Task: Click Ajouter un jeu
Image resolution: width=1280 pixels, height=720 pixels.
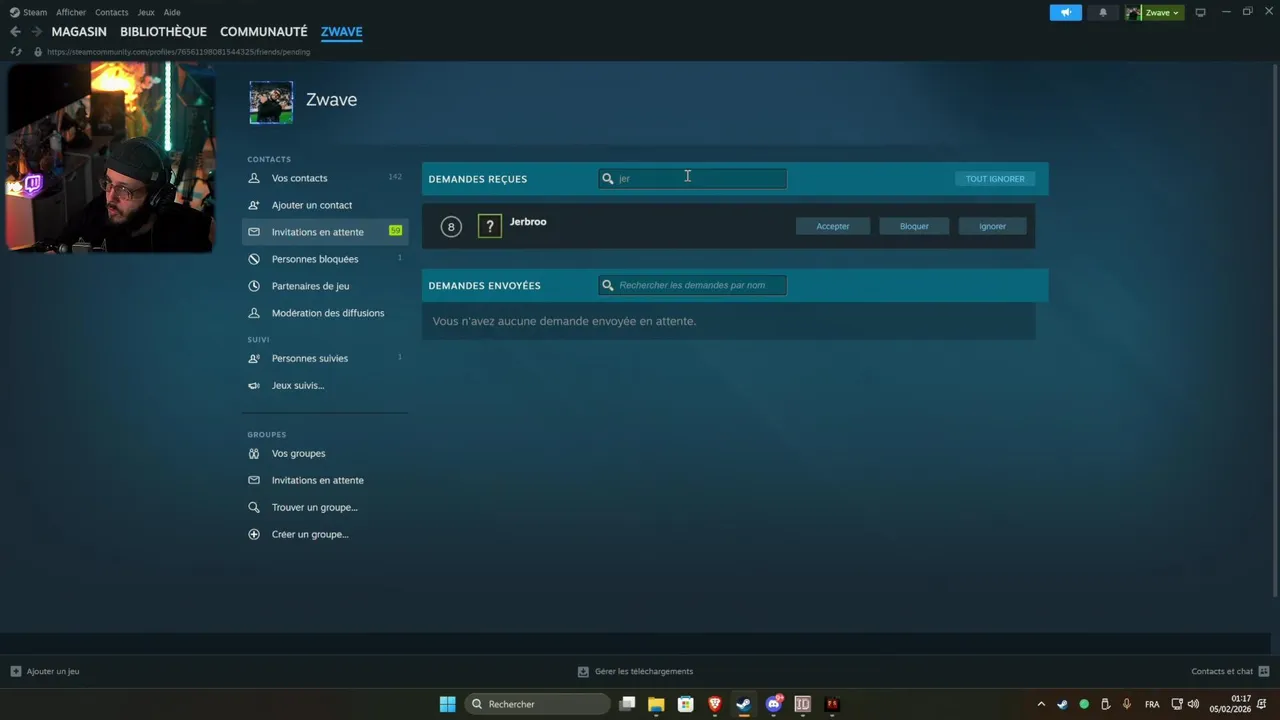Action: pos(45,671)
